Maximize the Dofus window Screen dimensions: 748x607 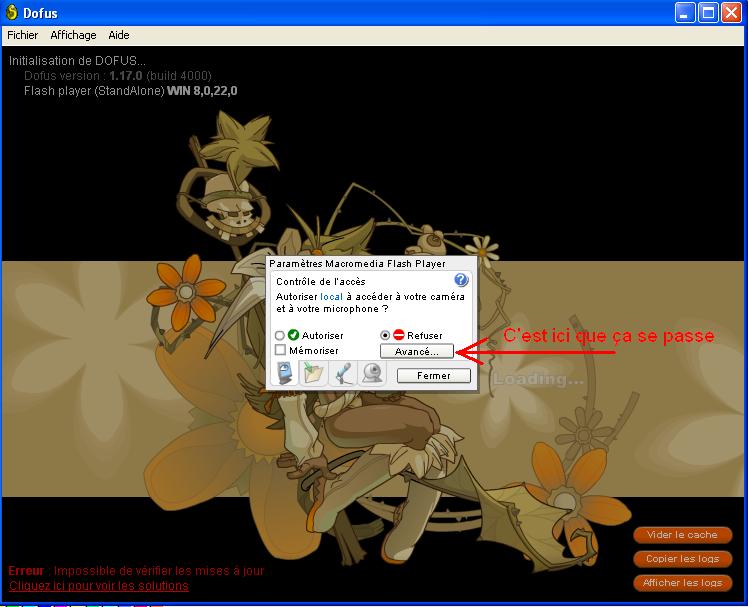pyautogui.click(x=708, y=12)
